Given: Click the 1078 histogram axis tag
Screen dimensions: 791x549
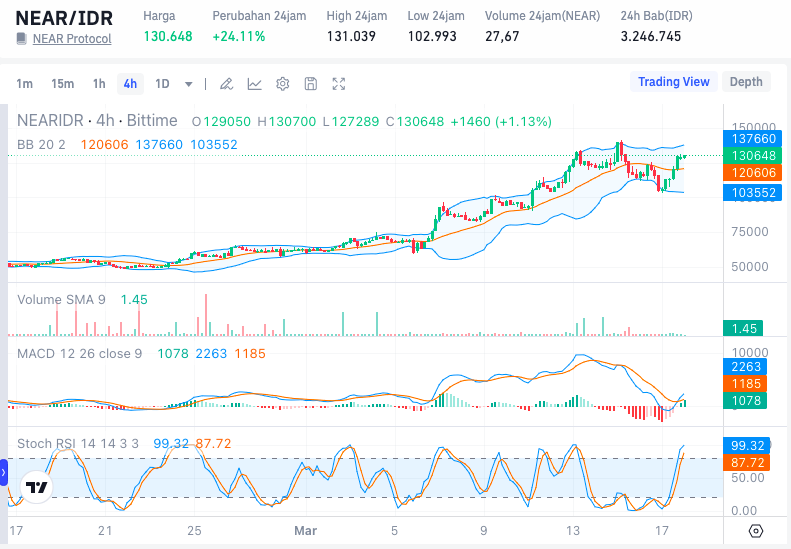Looking at the screenshot, I should pyautogui.click(x=745, y=401).
